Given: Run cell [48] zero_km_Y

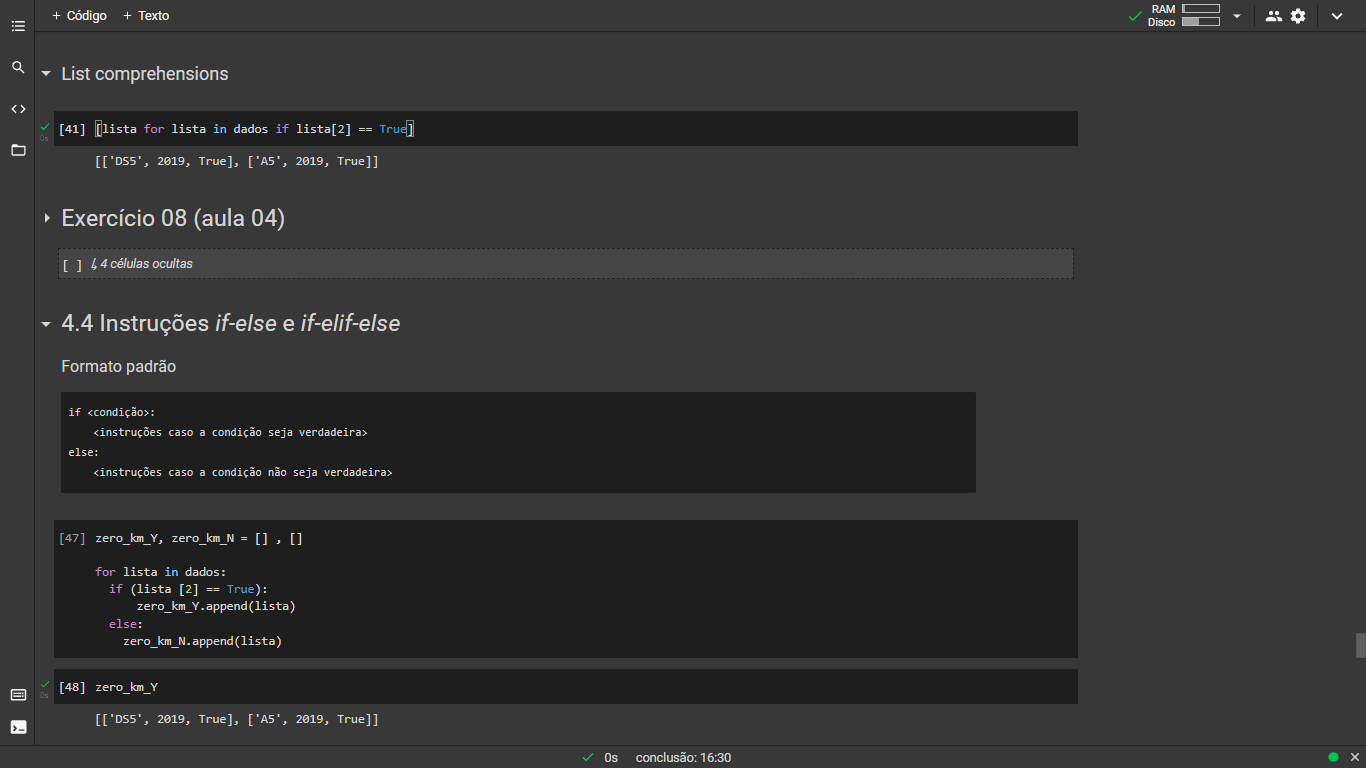Looking at the screenshot, I should (x=72, y=687).
